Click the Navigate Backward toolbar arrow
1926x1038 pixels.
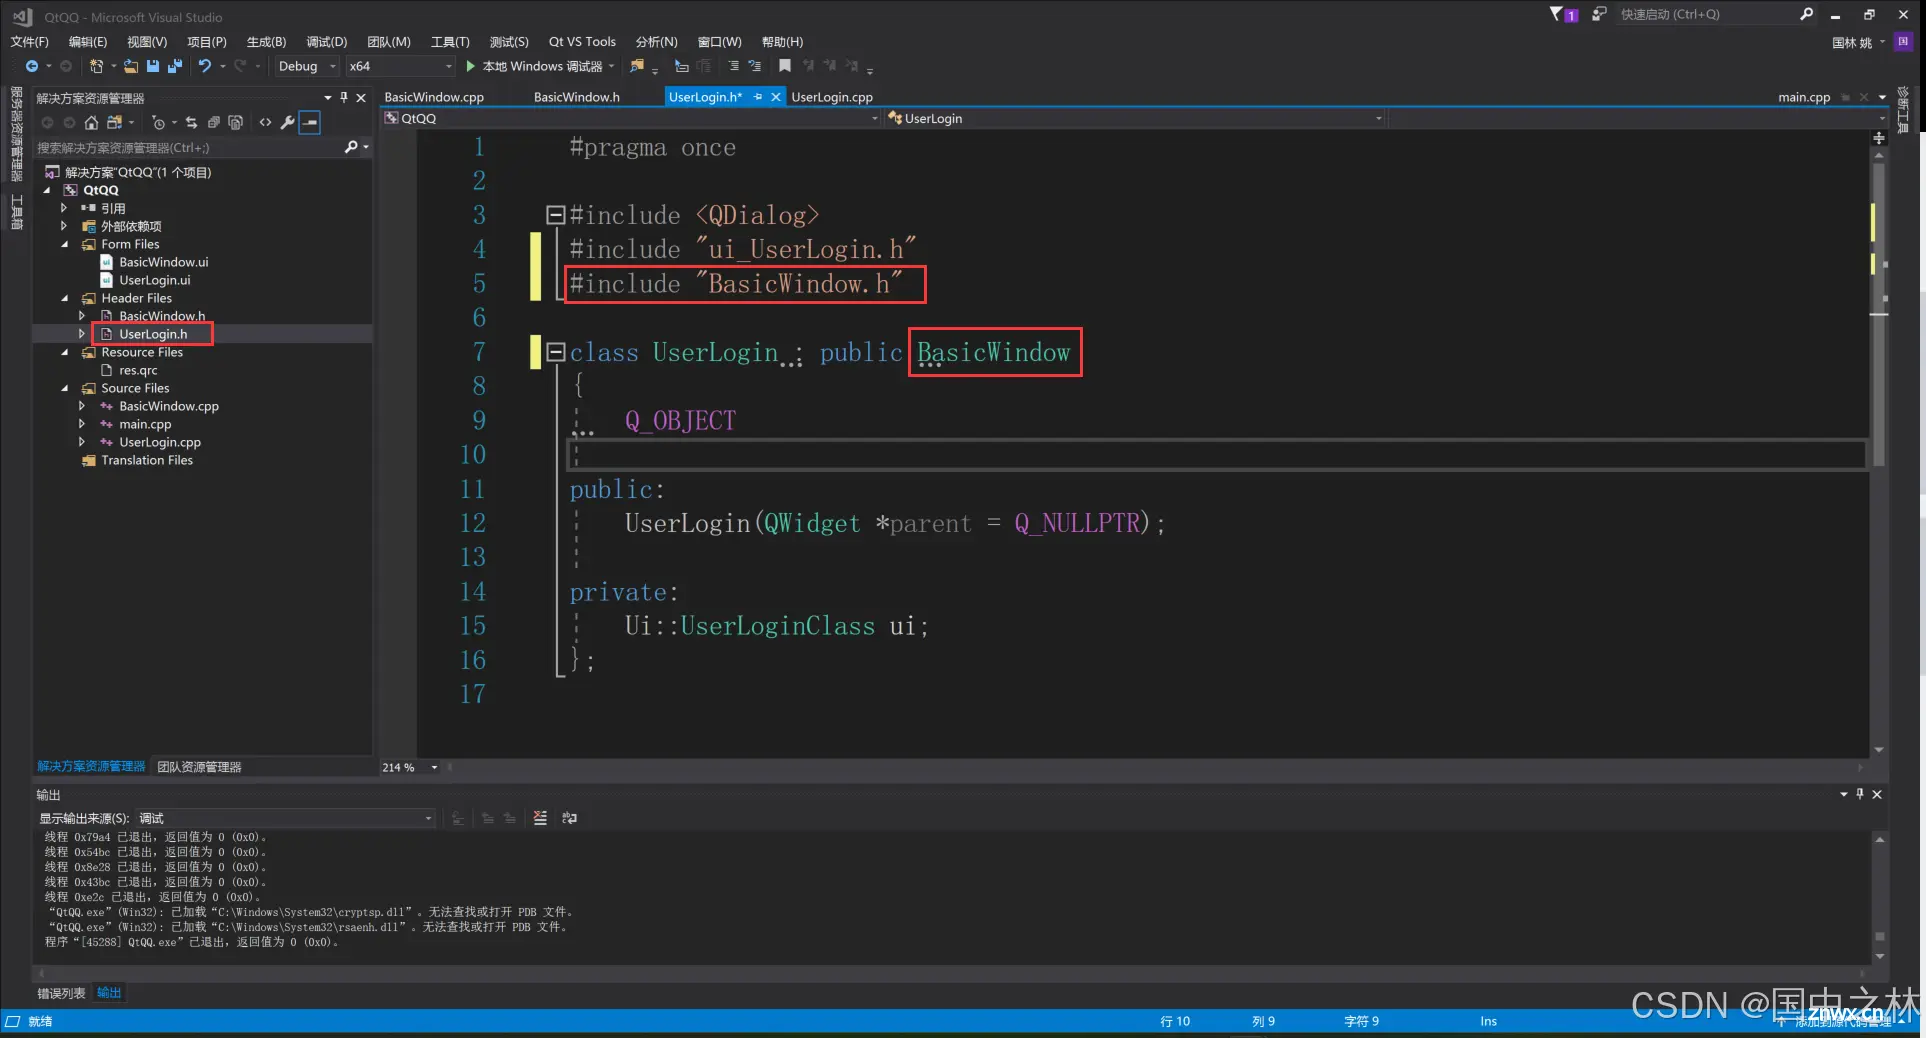click(x=32, y=66)
